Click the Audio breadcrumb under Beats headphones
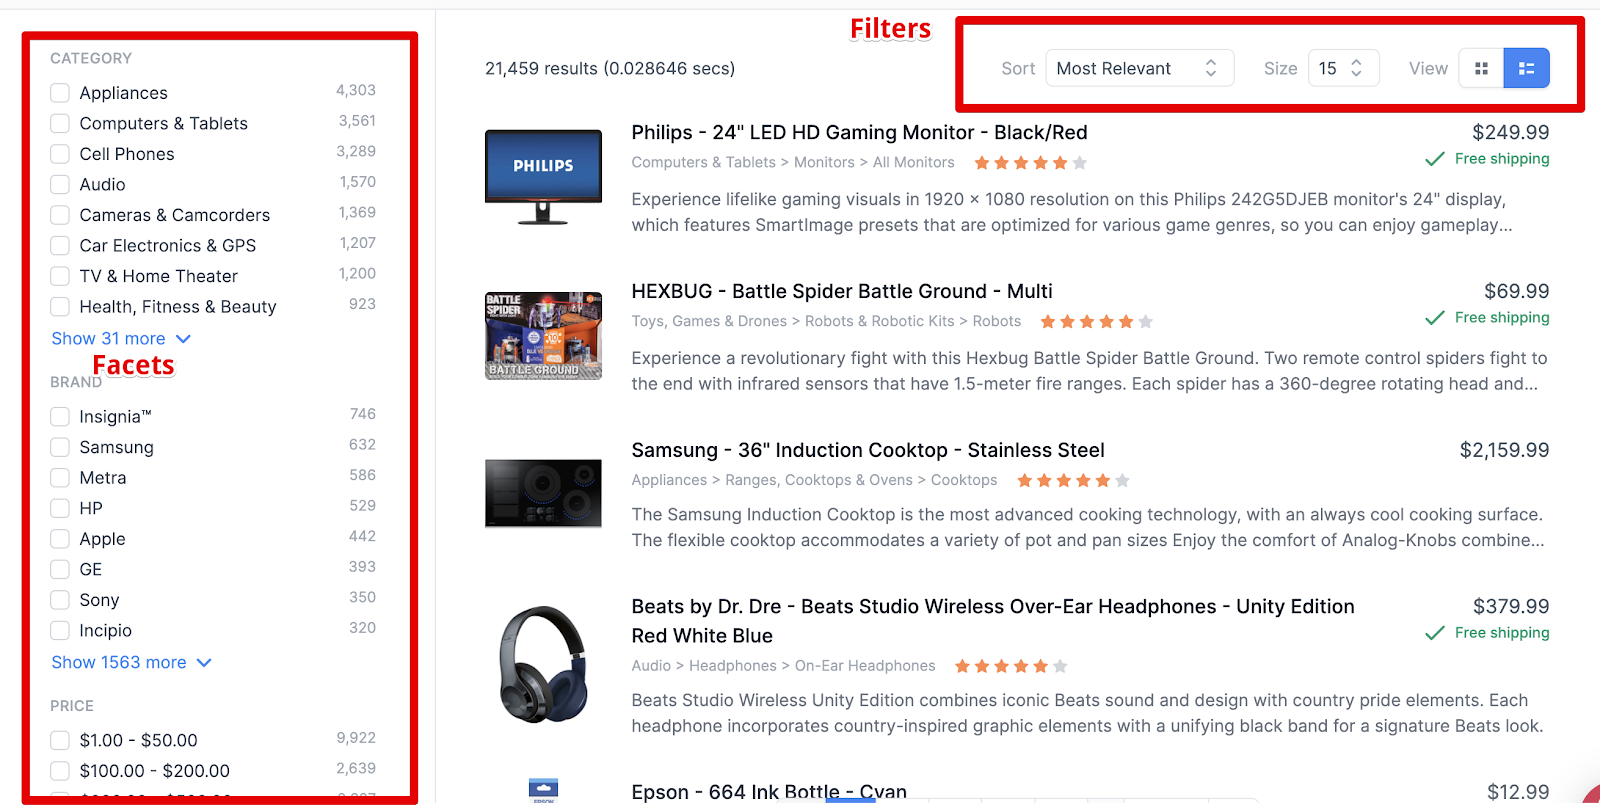The image size is (1600, 807). coord(651,666)
